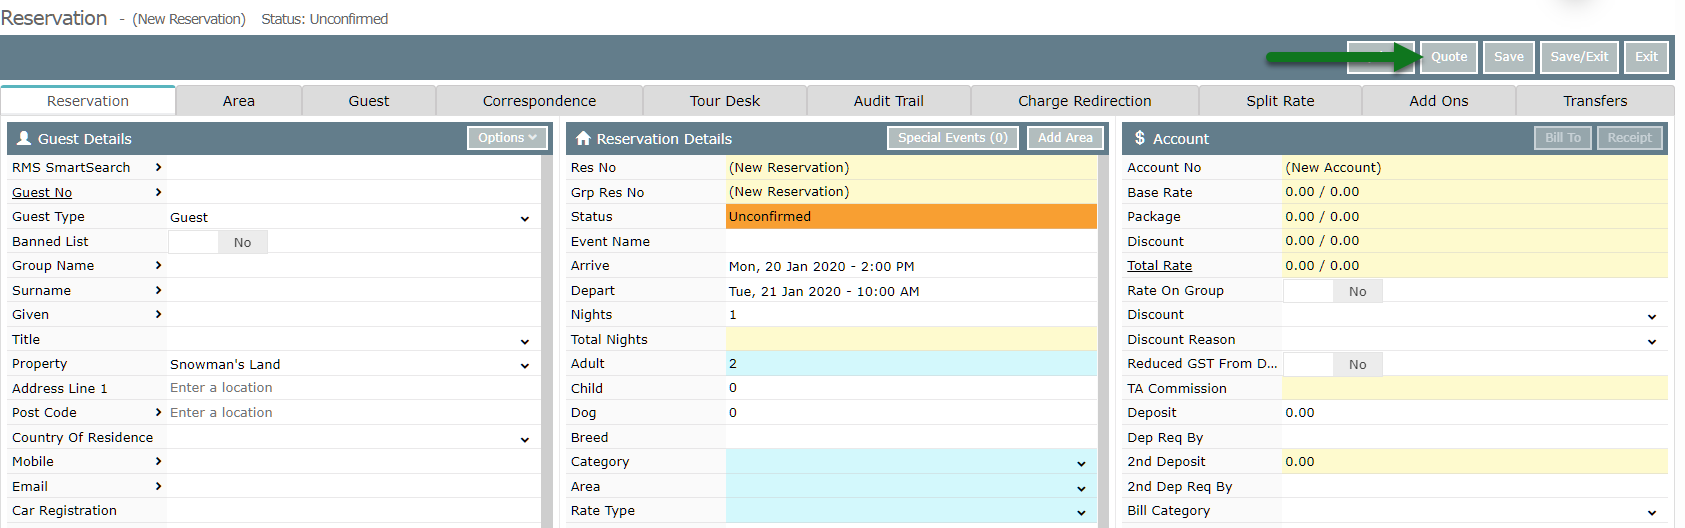The height and width of the screenshot is (528, 1685).
Task: Toggle the Rate On Group switch
Action: [x=1333, y=291]
